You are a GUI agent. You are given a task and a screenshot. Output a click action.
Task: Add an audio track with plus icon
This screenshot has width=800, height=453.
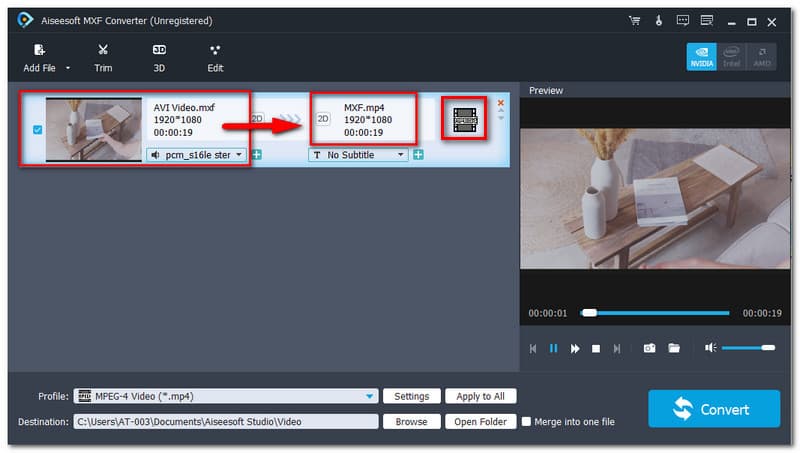pyautogui.click(x=257, y=155)
